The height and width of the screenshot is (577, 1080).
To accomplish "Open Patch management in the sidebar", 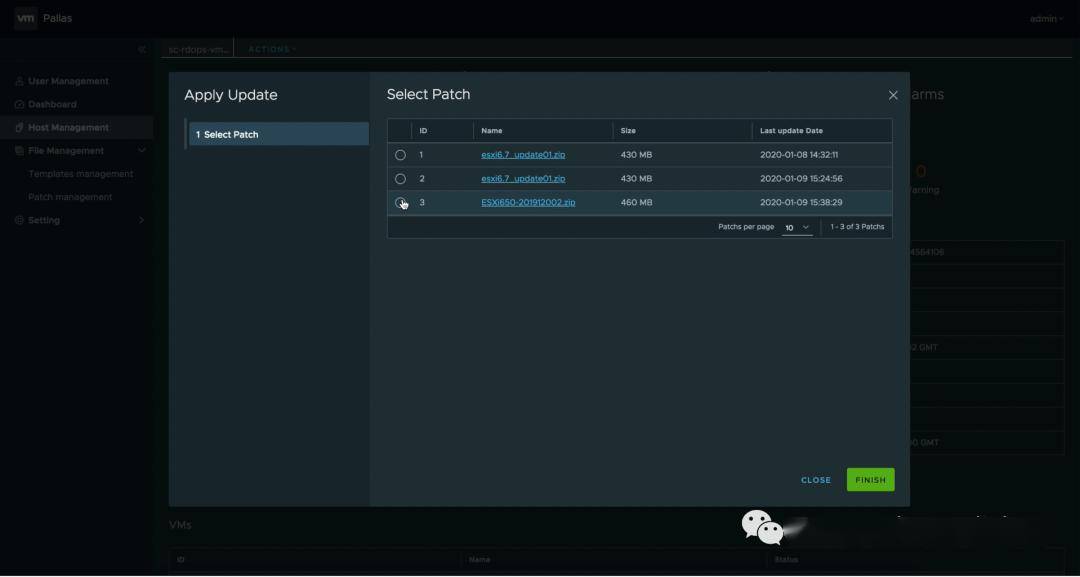I will click(70, 198).
